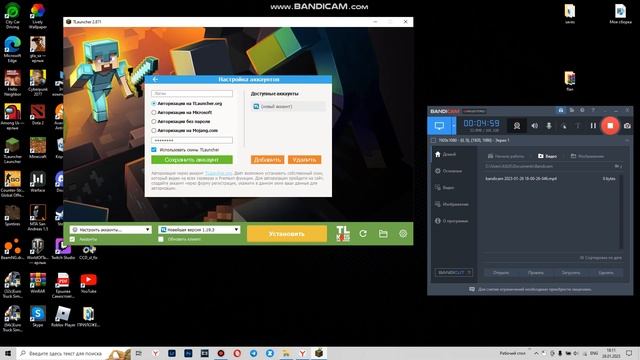Click the Delete button under Bandicam file list
Screen dimensions: 640x360
[606, 273]
